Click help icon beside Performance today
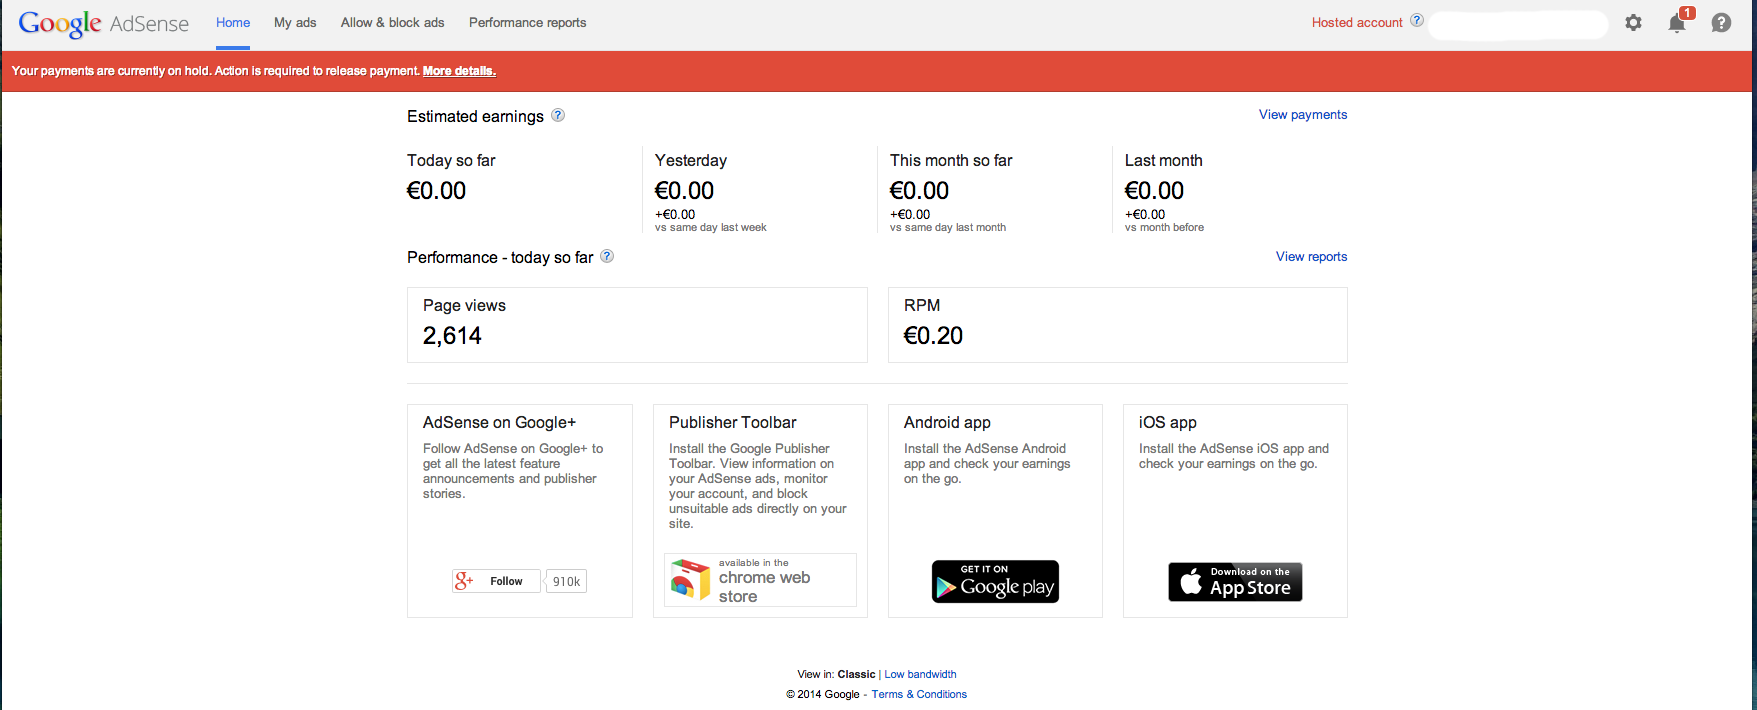 click(x=607, y=257)
